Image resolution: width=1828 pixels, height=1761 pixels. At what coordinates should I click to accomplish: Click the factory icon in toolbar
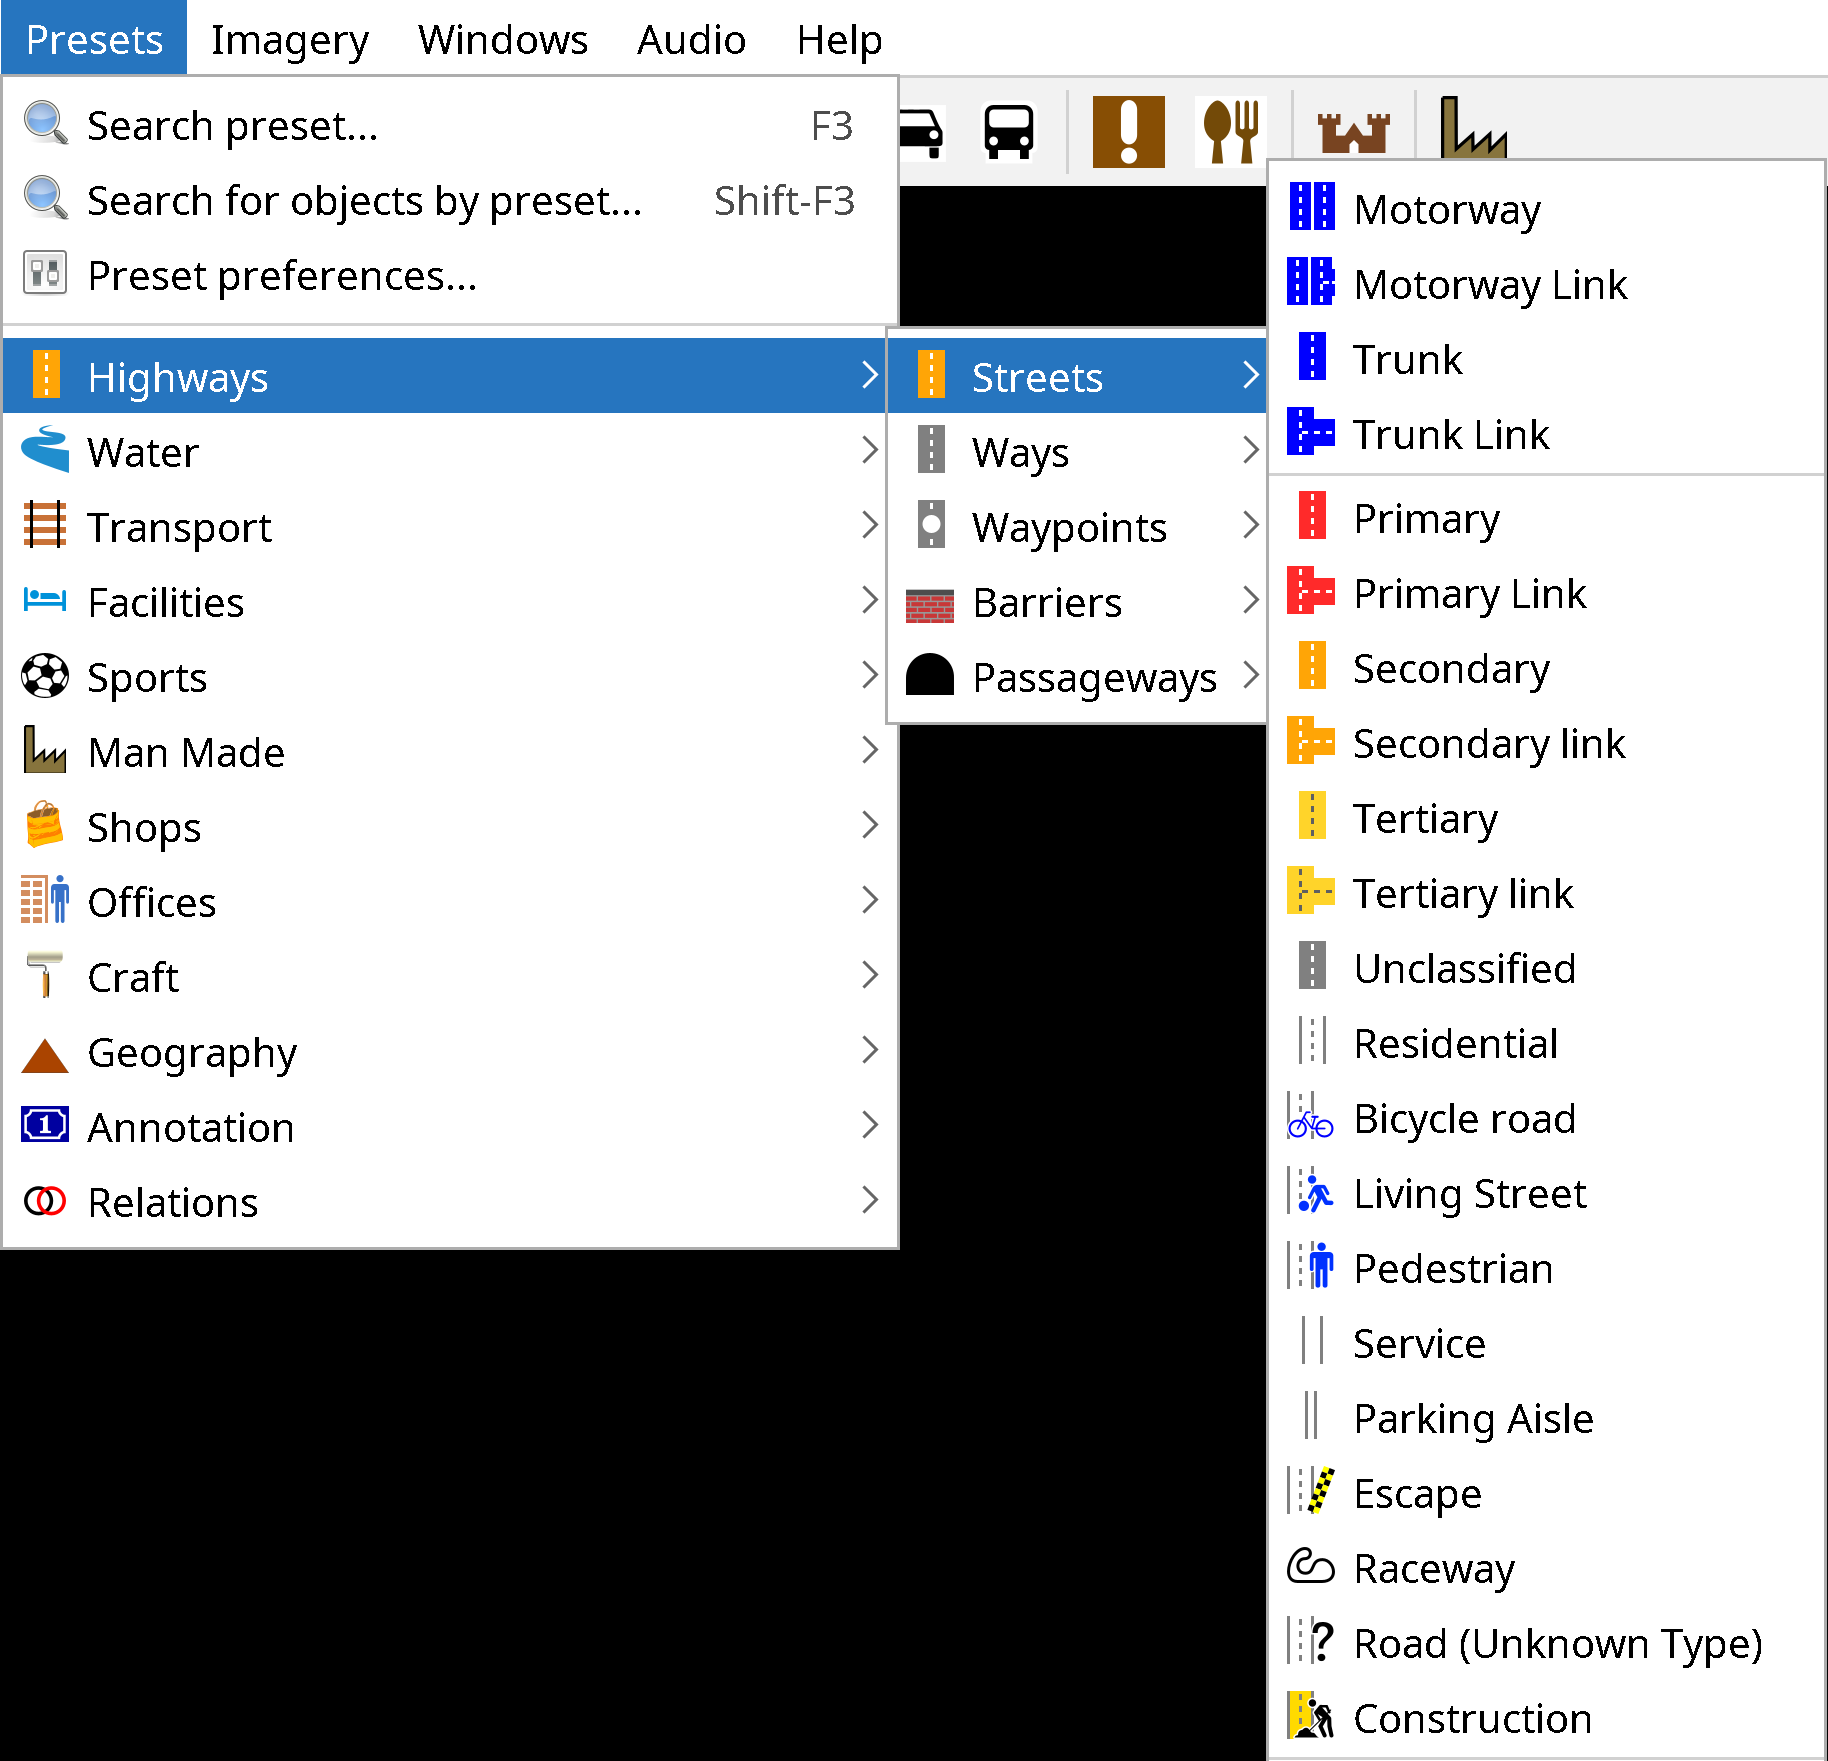[x=1472, y=130]
